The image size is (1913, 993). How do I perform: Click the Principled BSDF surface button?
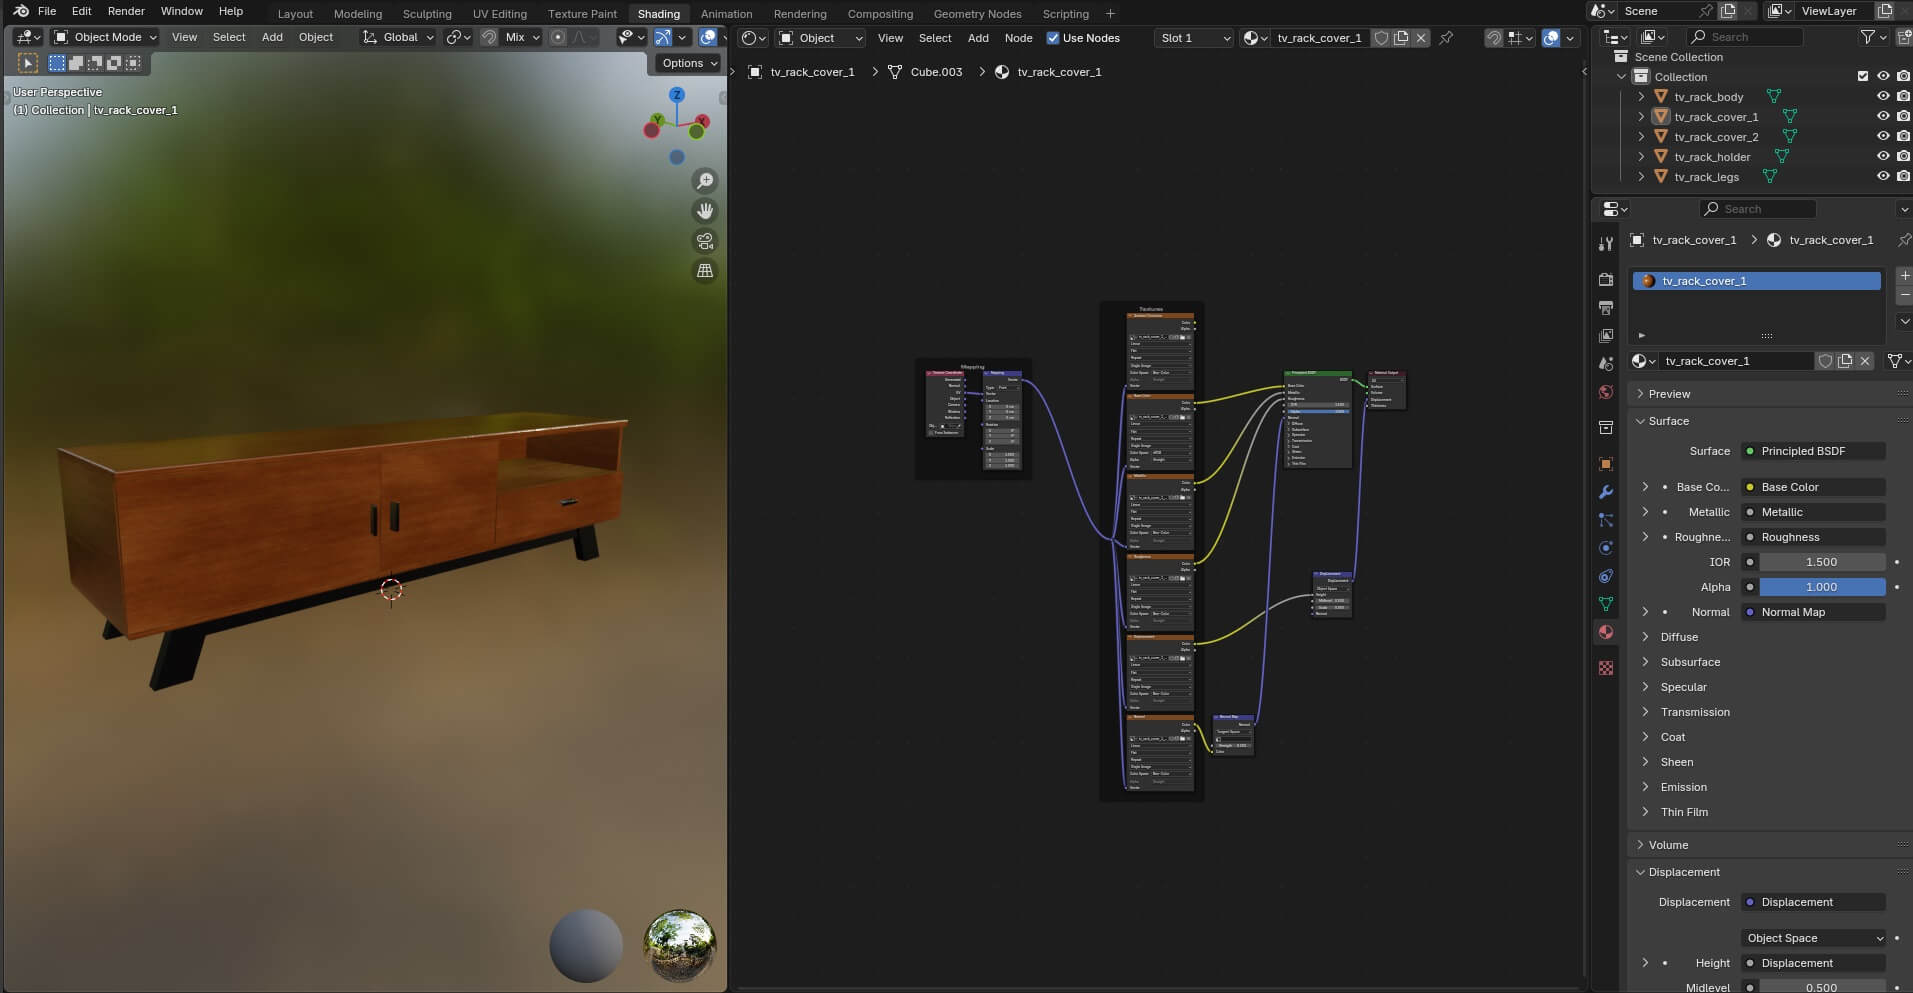[x=1812, y=451]
